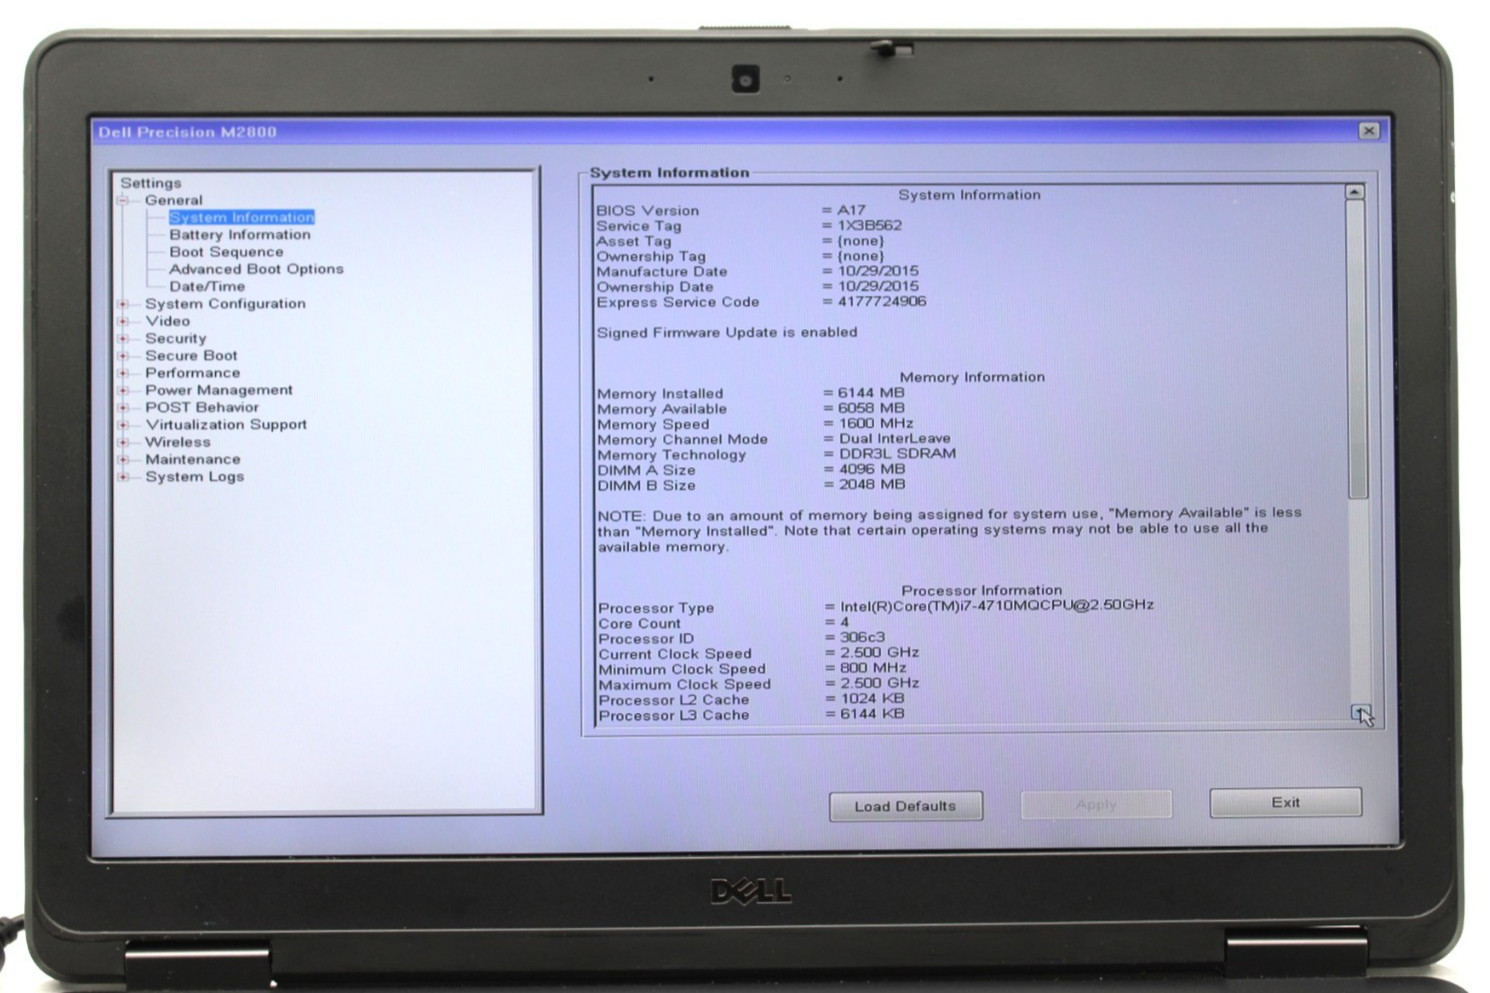Image resolution: width=1490 pixels, height=993 pixels.
Task: Expand the POST Behavior node
Action: [124, 408]
